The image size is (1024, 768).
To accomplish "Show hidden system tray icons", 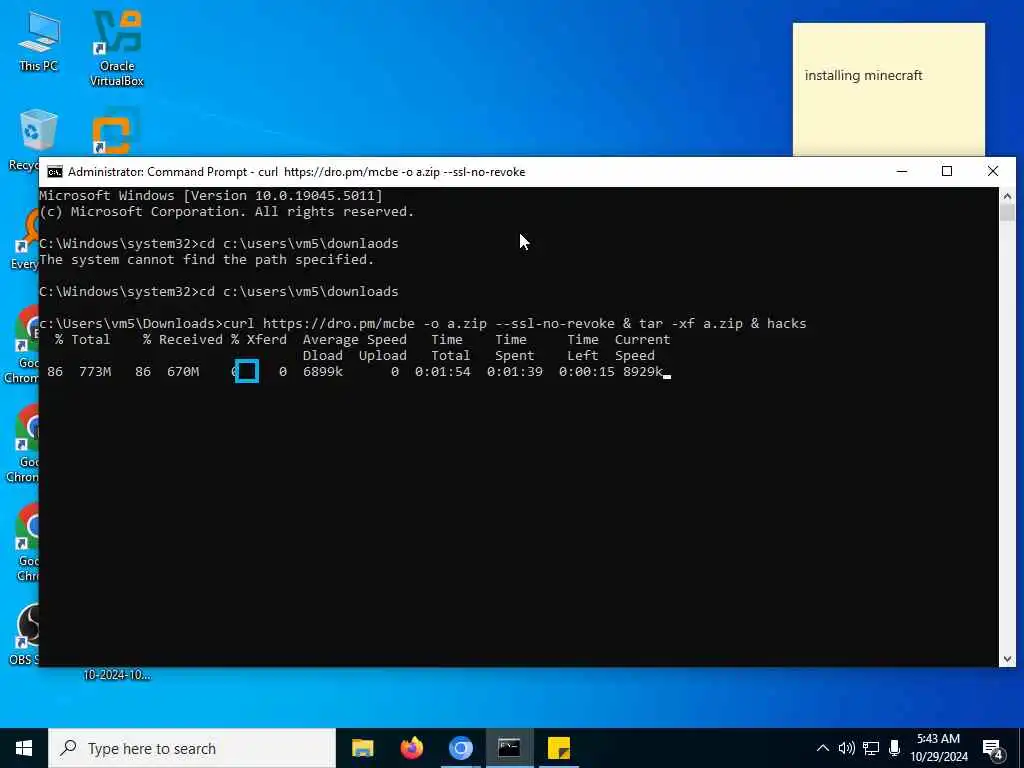I will [823, 748].
